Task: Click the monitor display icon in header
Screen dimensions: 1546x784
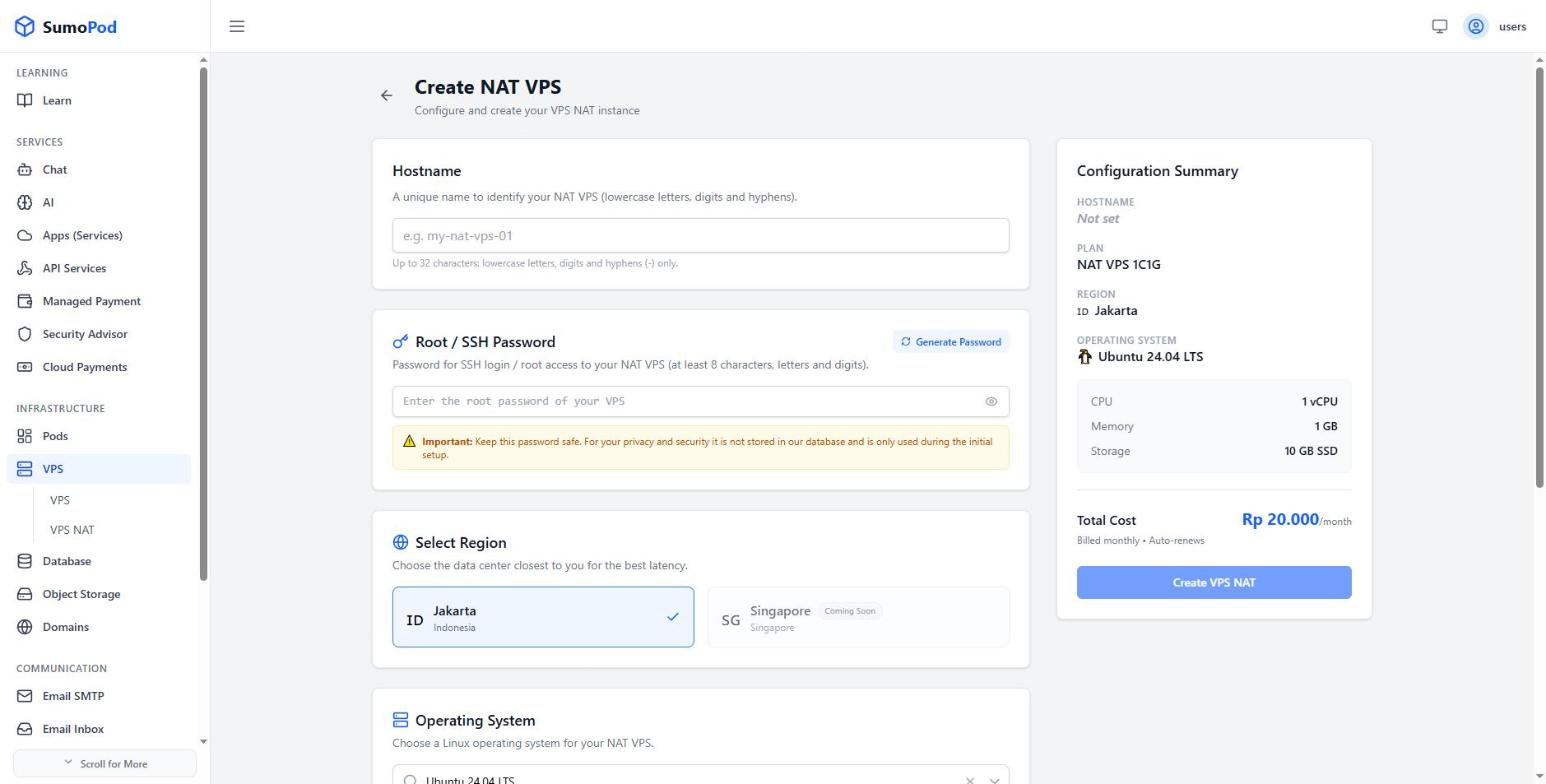Action: click(1439, 26)
